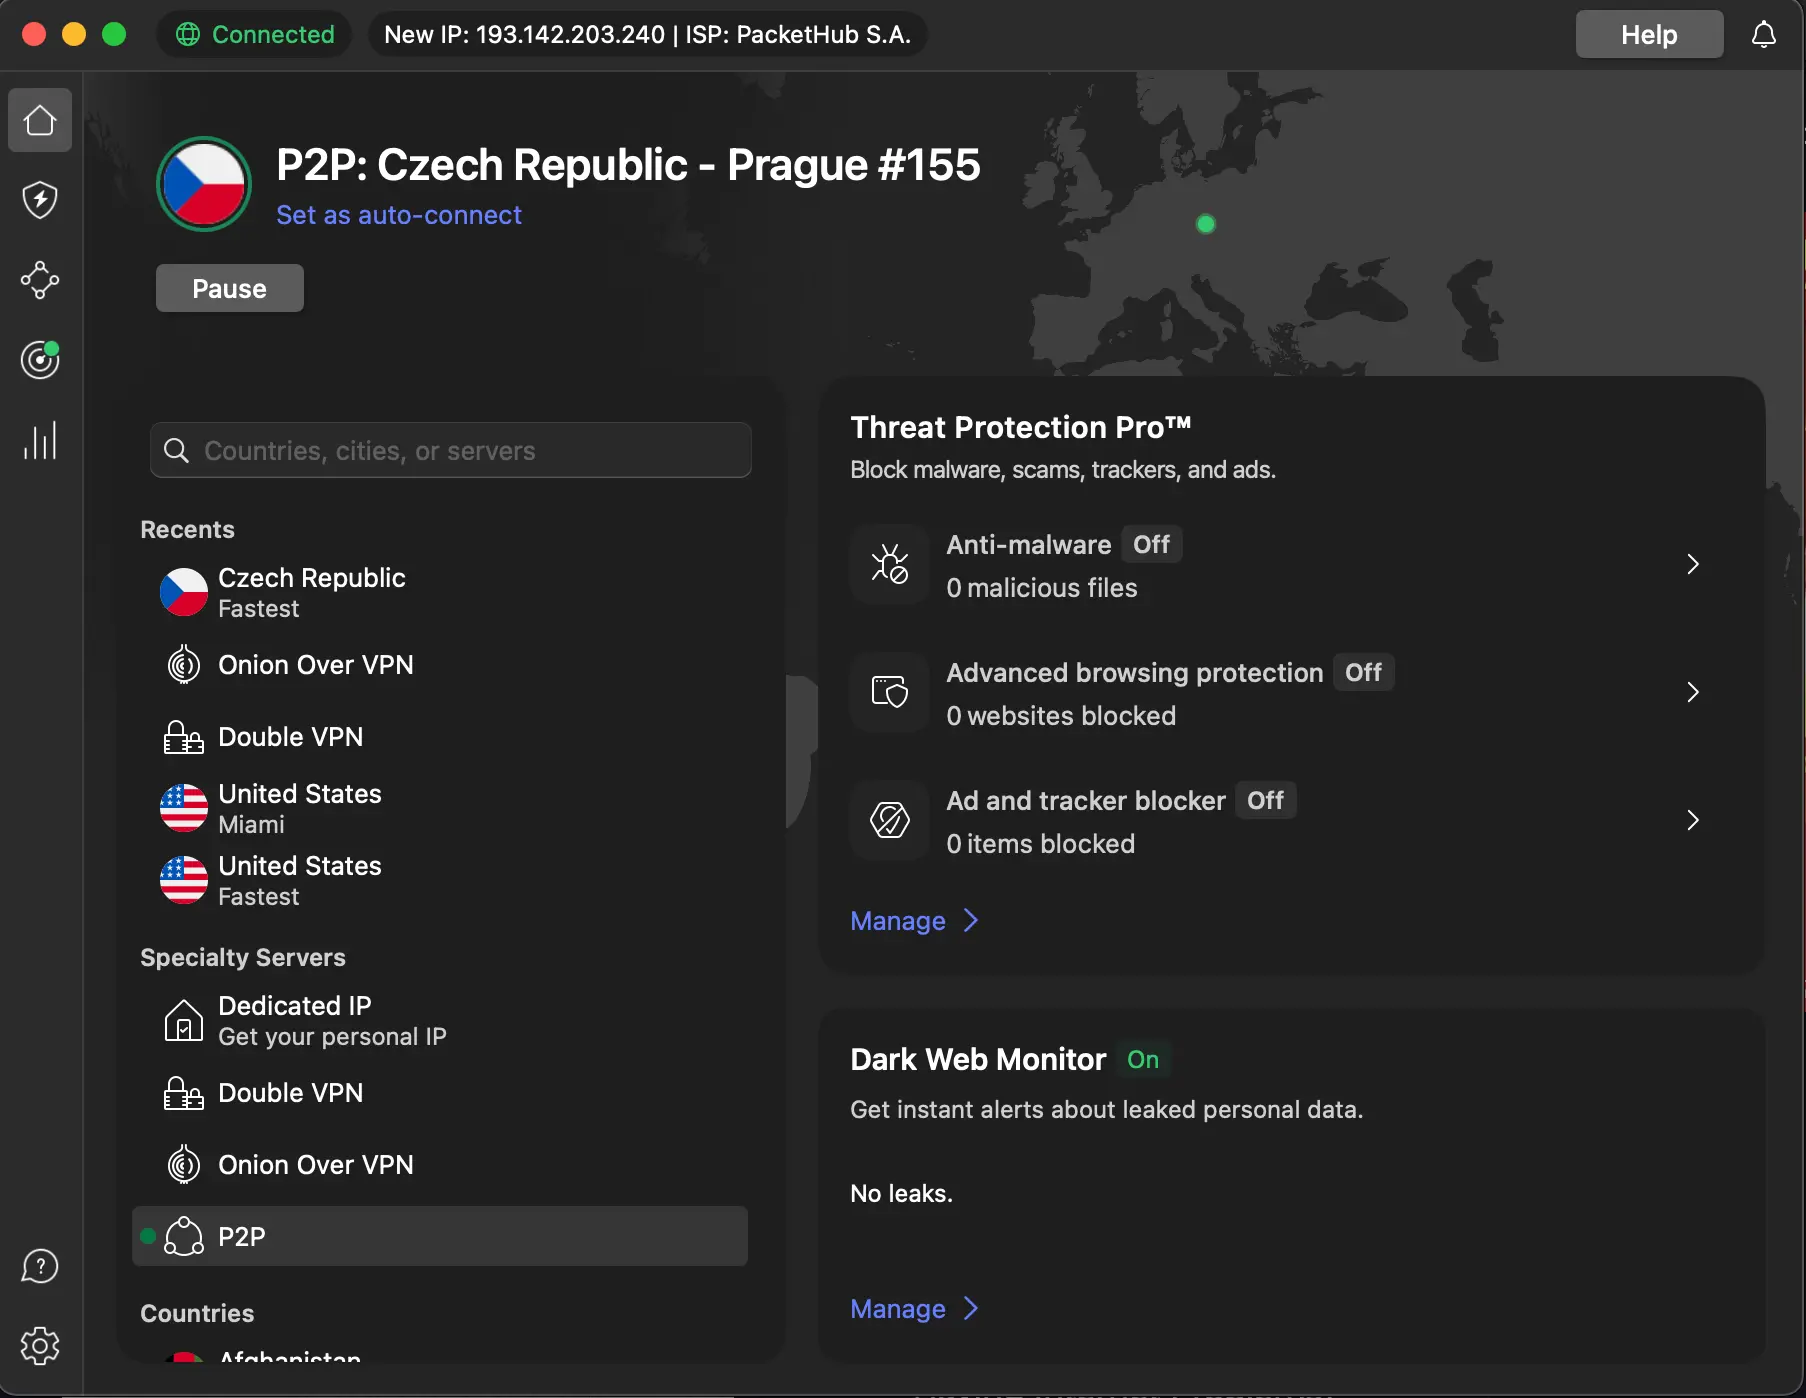
Task: Expand Anti-malware details with chevron
Action: [x=1692, y=564]
